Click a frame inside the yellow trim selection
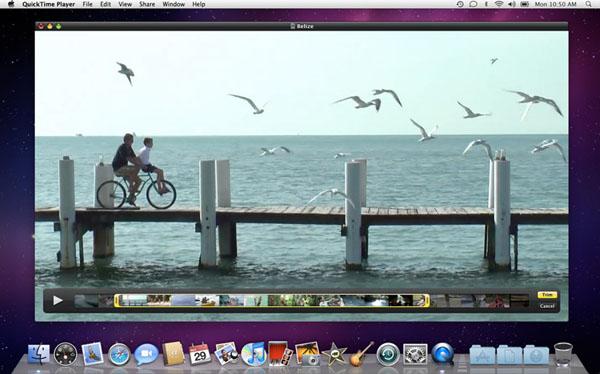The width and height of the screenshot is (600, 374). coord(272,301)
